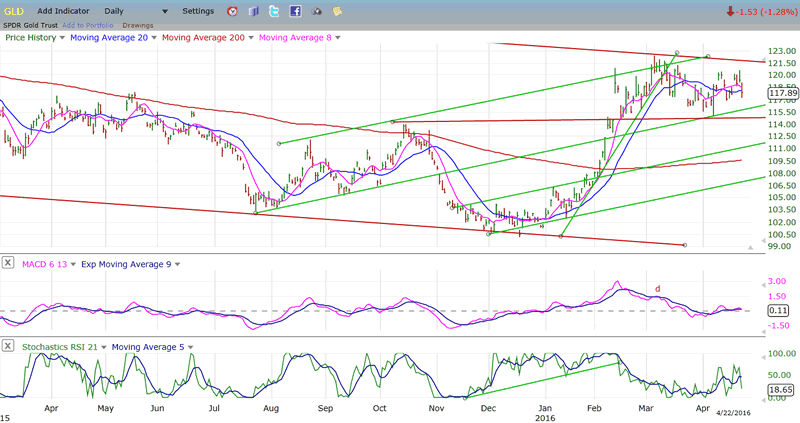
Task: Close the Stochastics RSI panel
Action: point(8,347)
